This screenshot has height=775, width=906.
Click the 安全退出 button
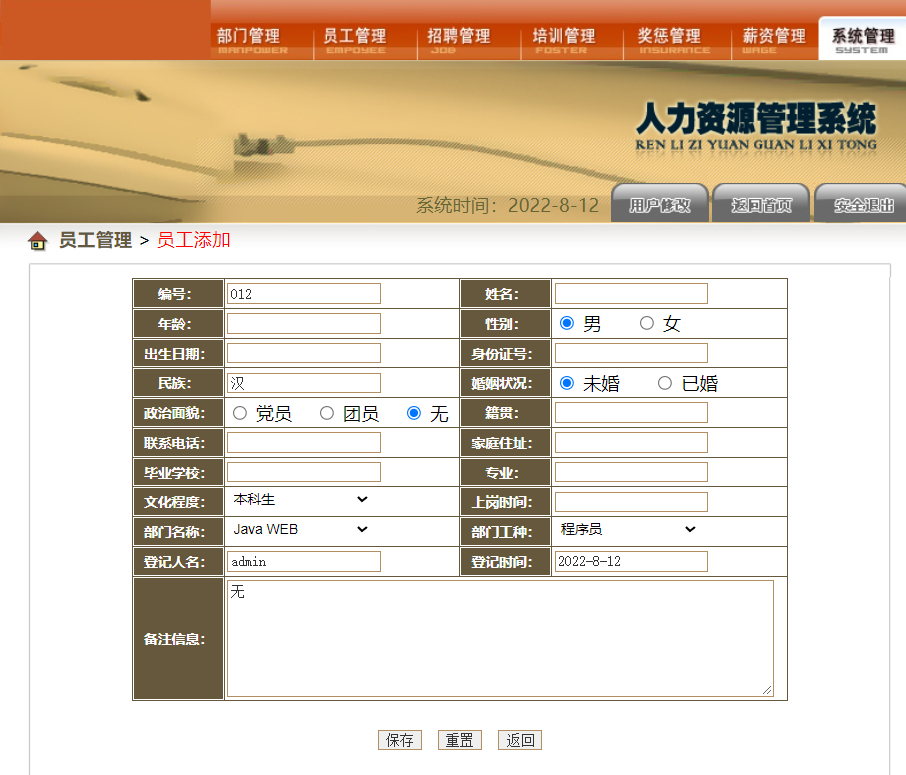pyautogui.click(x=862, y=203)
